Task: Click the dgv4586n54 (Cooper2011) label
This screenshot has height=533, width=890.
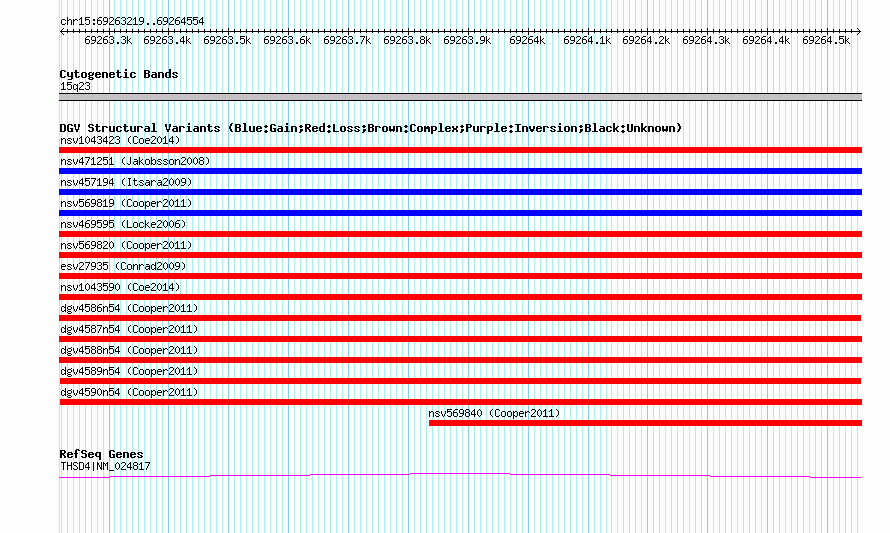Action: pos(129,308)
